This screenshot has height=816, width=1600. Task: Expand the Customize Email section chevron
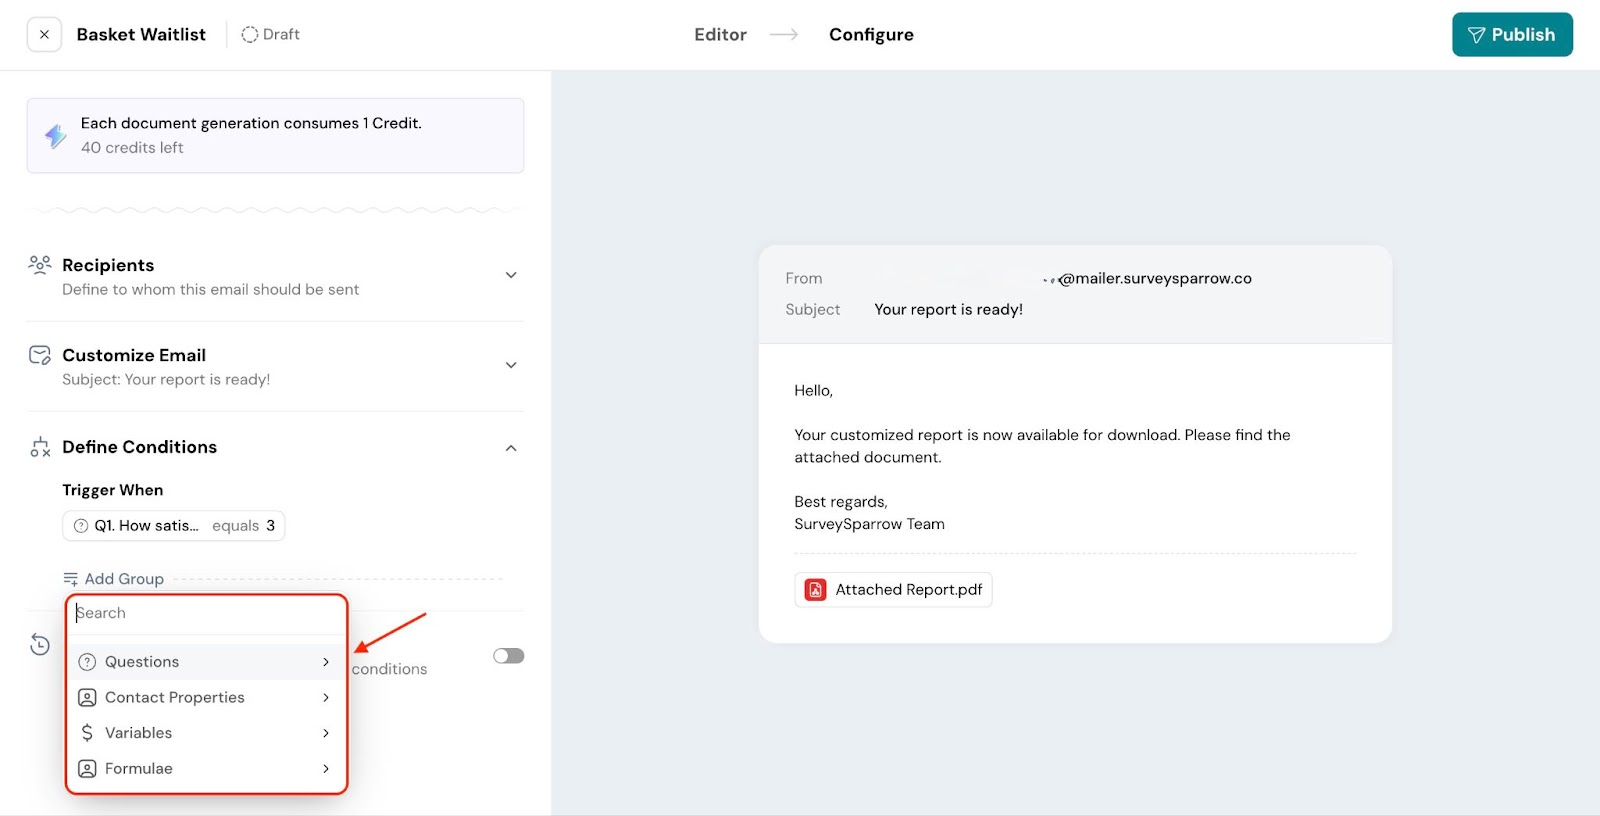click(x=511, y=365)
